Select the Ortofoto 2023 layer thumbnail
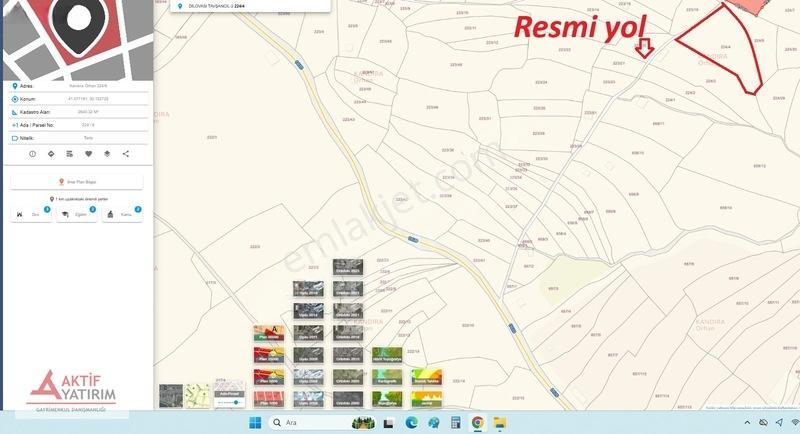 coord(348,267)
